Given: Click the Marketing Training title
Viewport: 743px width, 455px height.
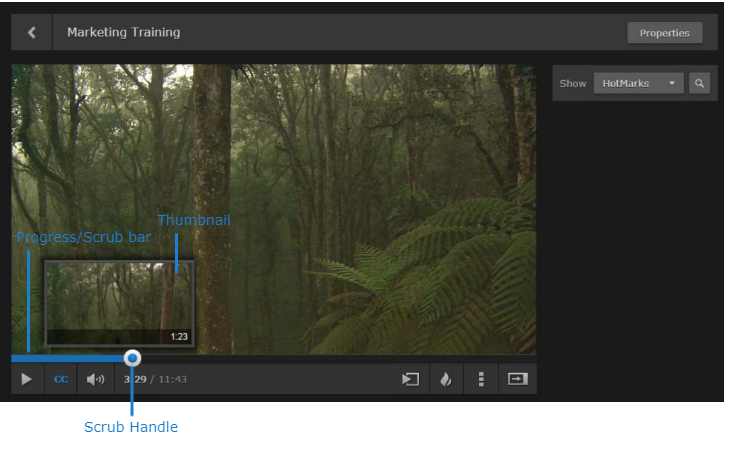Looking at the screenshot, I should tap(123, 32).
